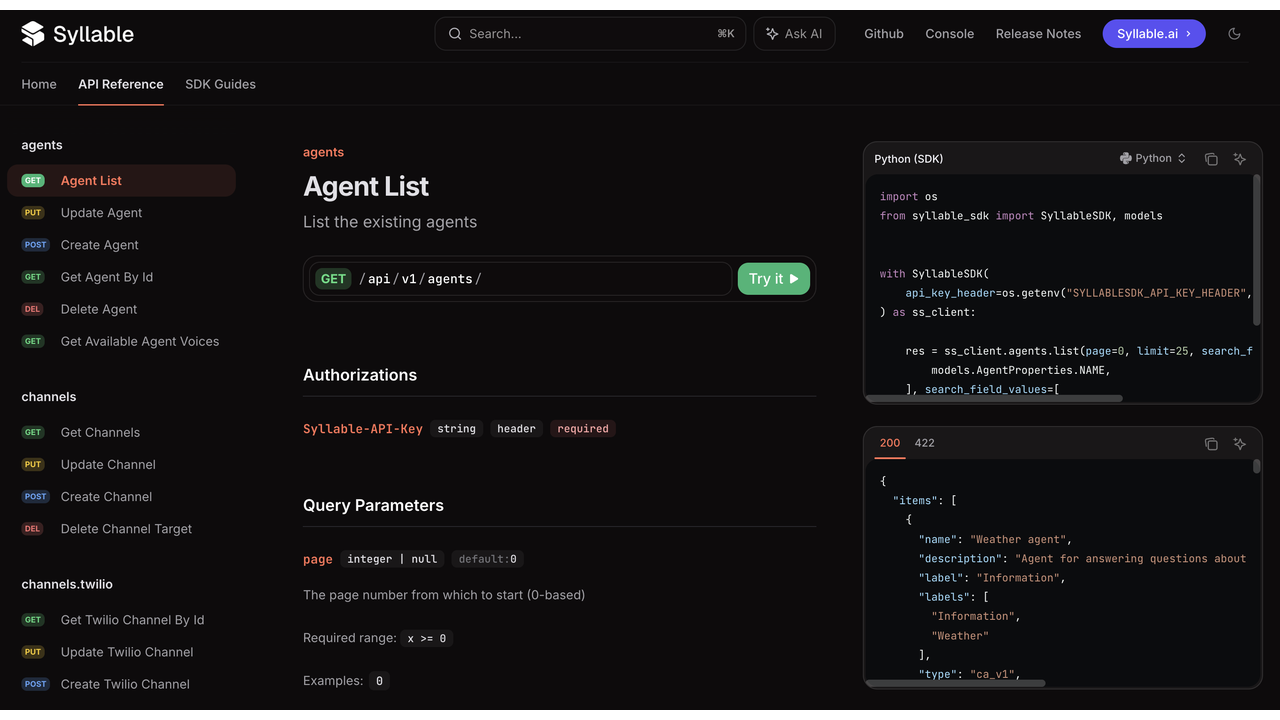Open Get Channels page
The width and height of the screenshot is (1280, 720).
click(x=100, y=433)
